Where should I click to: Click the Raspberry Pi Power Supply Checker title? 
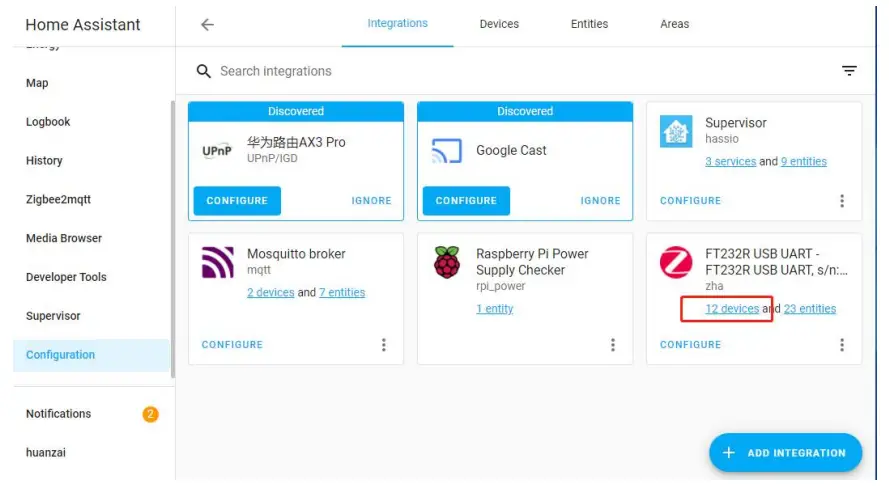532,262
